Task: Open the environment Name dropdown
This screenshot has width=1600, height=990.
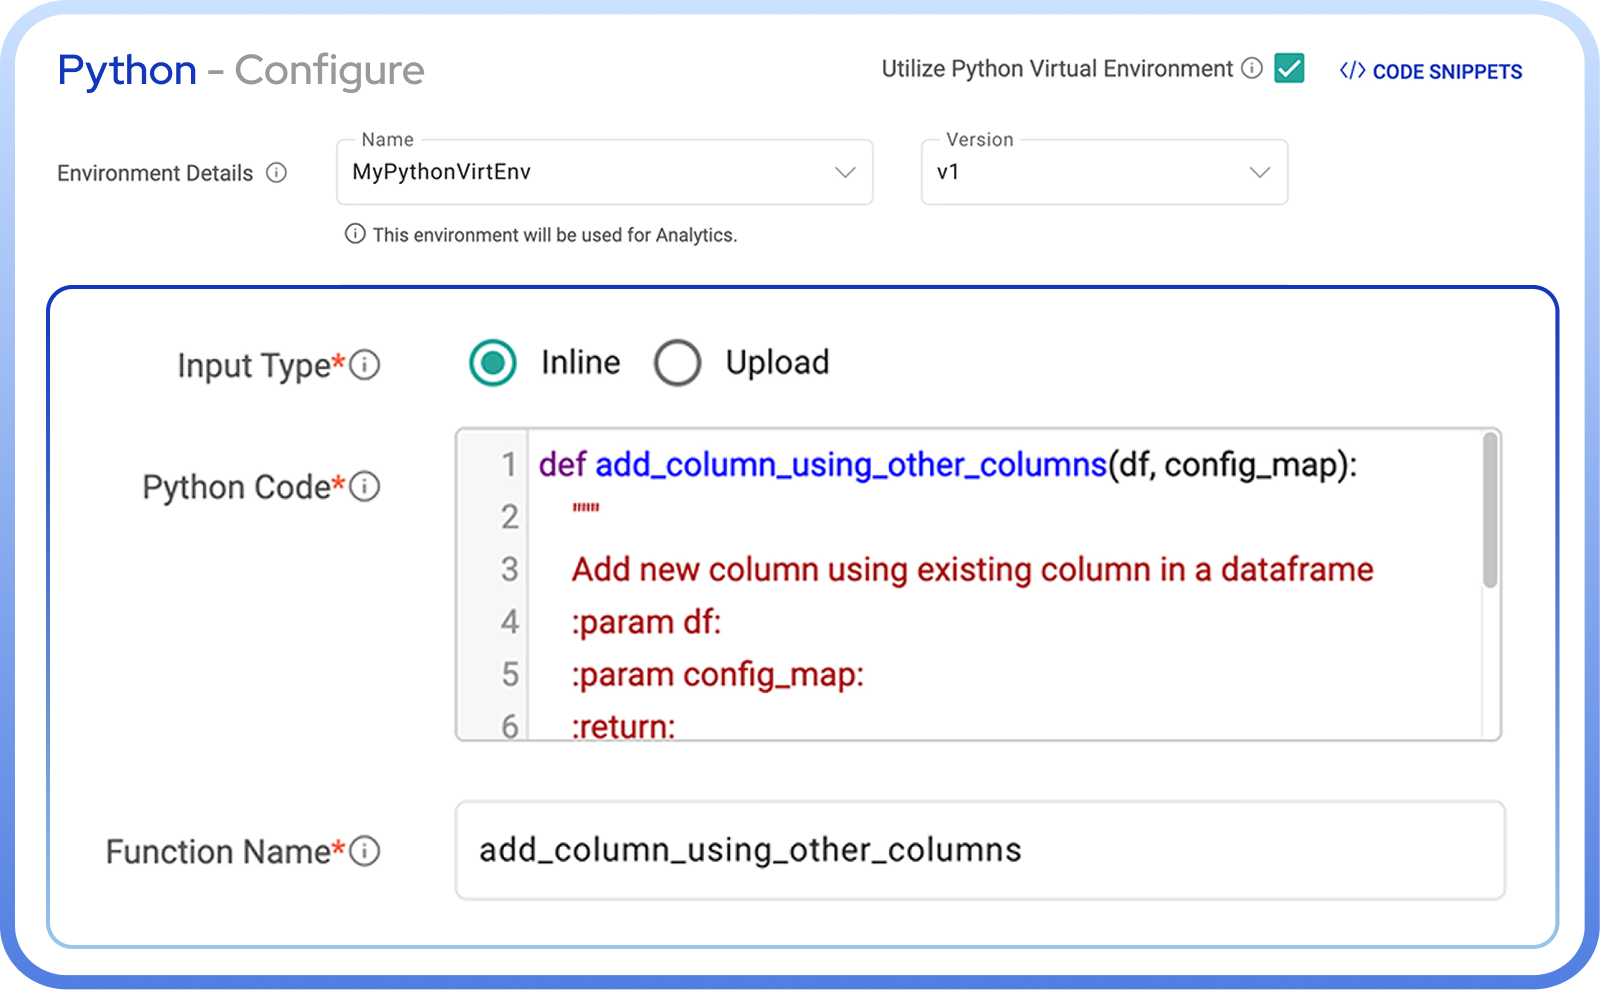Action: pos(604,172)
